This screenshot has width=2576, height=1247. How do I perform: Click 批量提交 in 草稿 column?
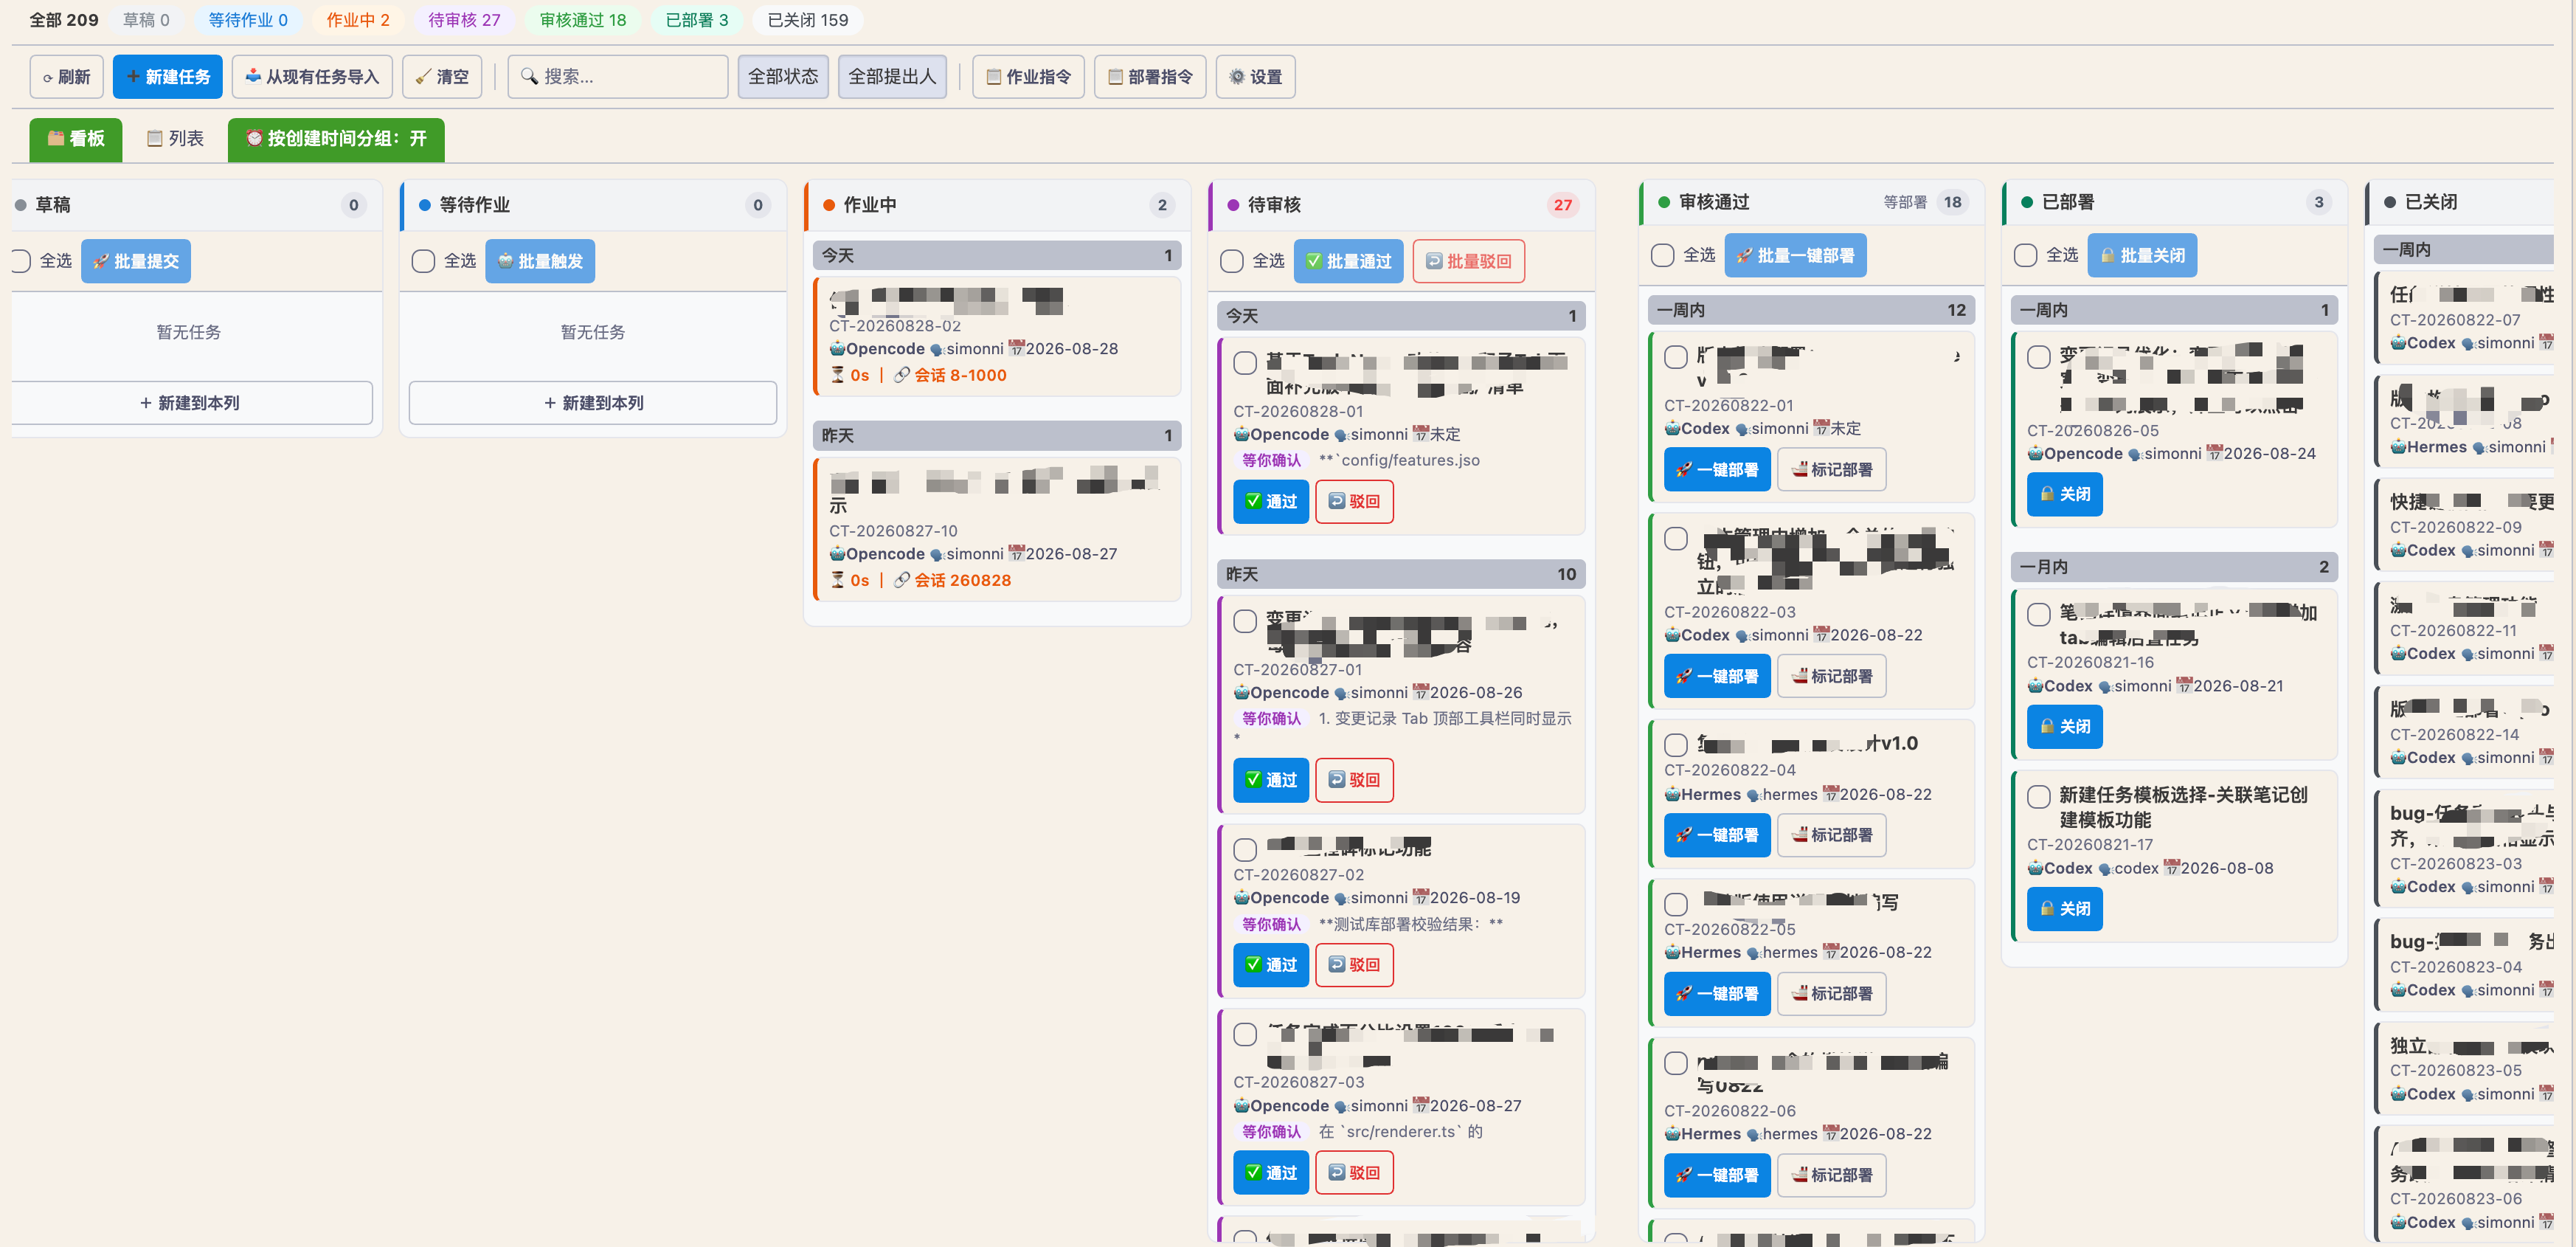coord(136,261)
